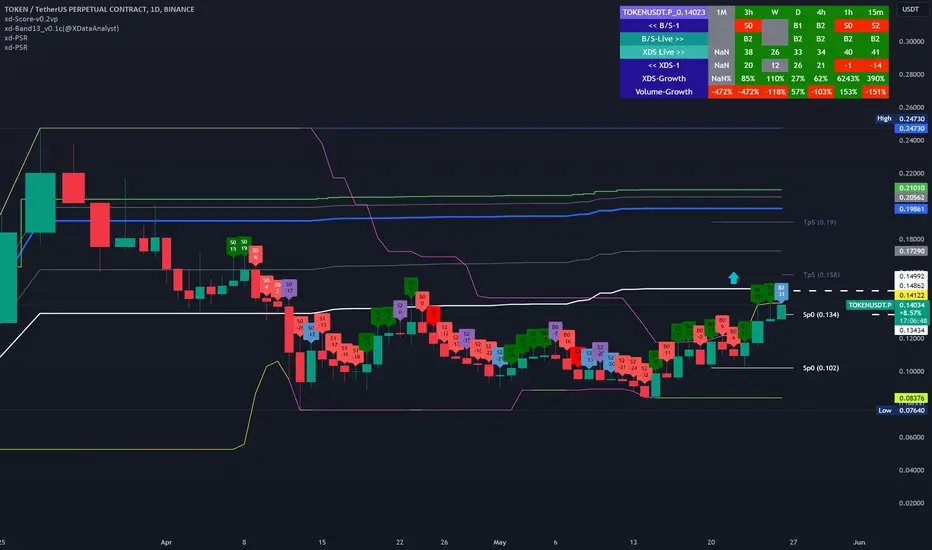Open the USDT currency selector
Image resolution: width=932 pixels, height=550 pixels.
pos(910,10)
